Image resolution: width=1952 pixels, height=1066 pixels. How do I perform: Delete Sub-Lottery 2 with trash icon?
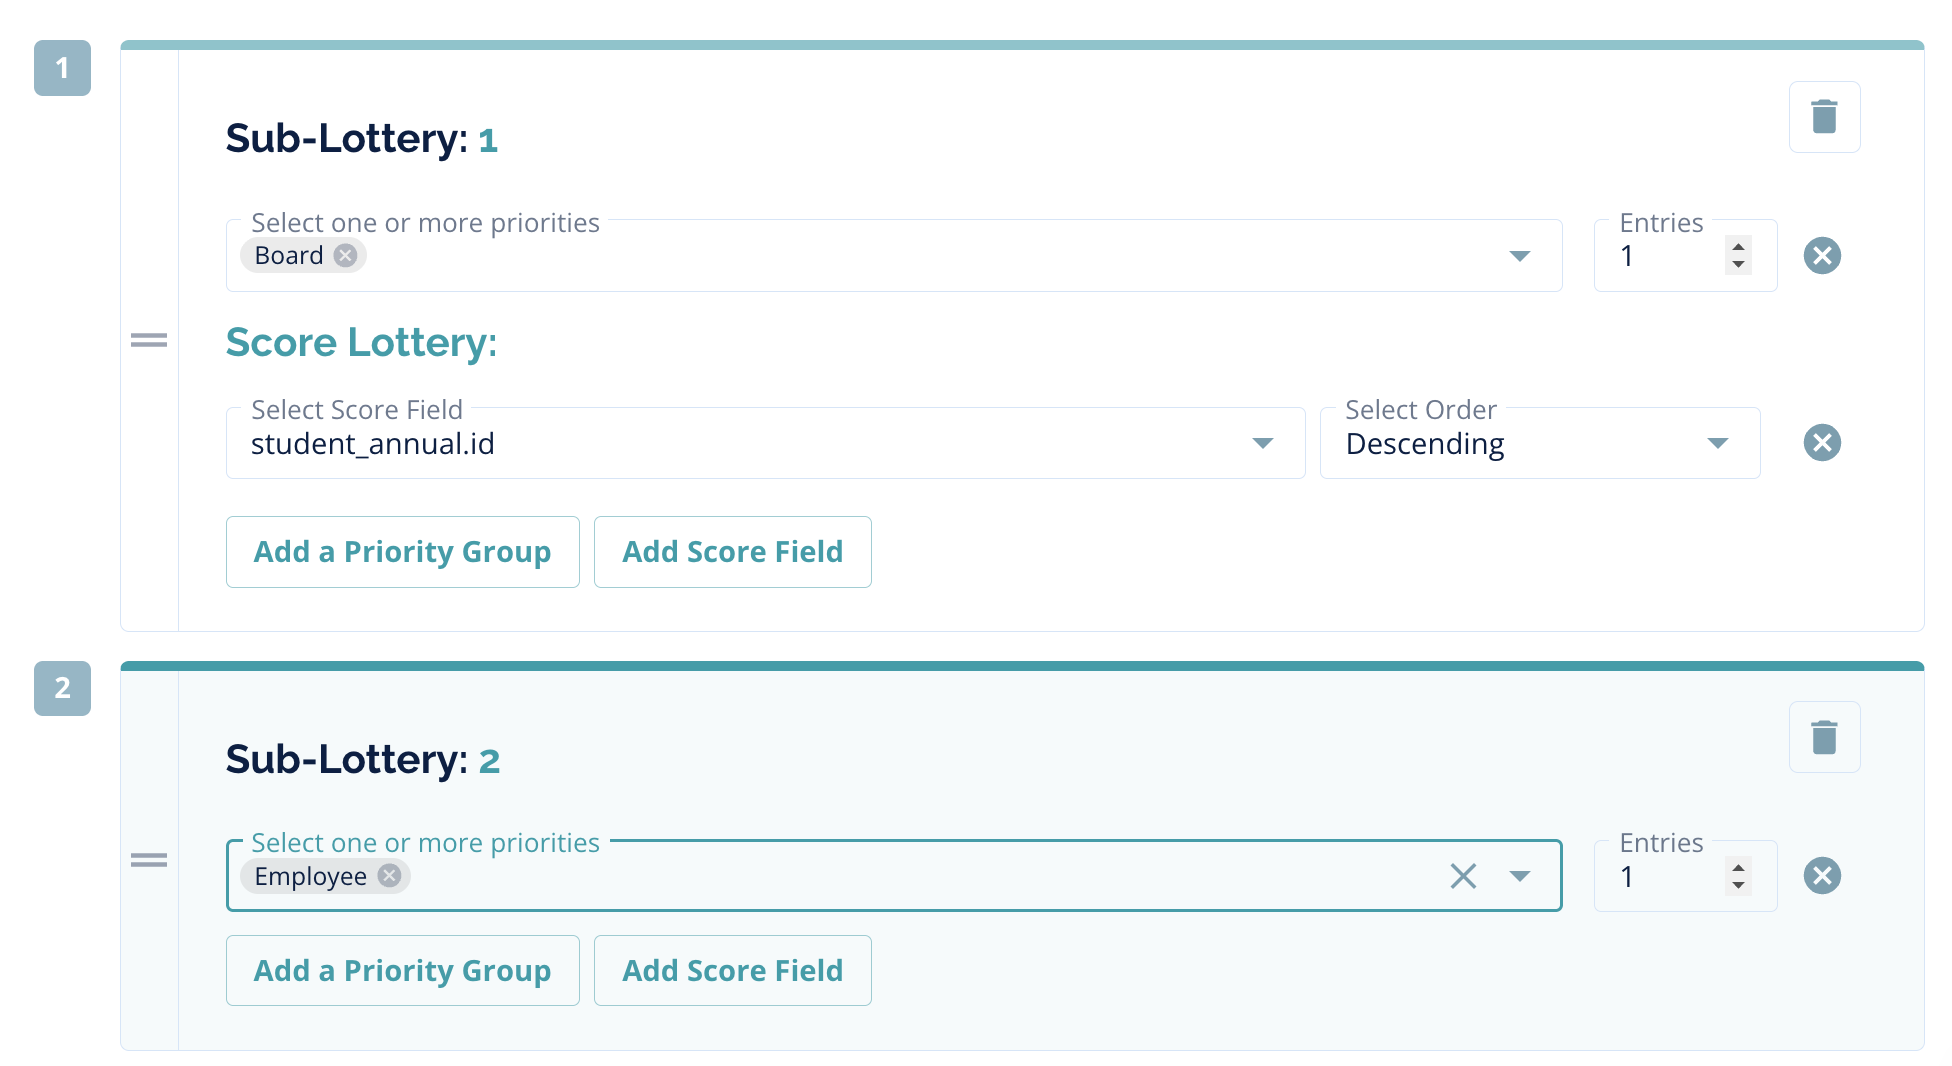point(1824,737)
